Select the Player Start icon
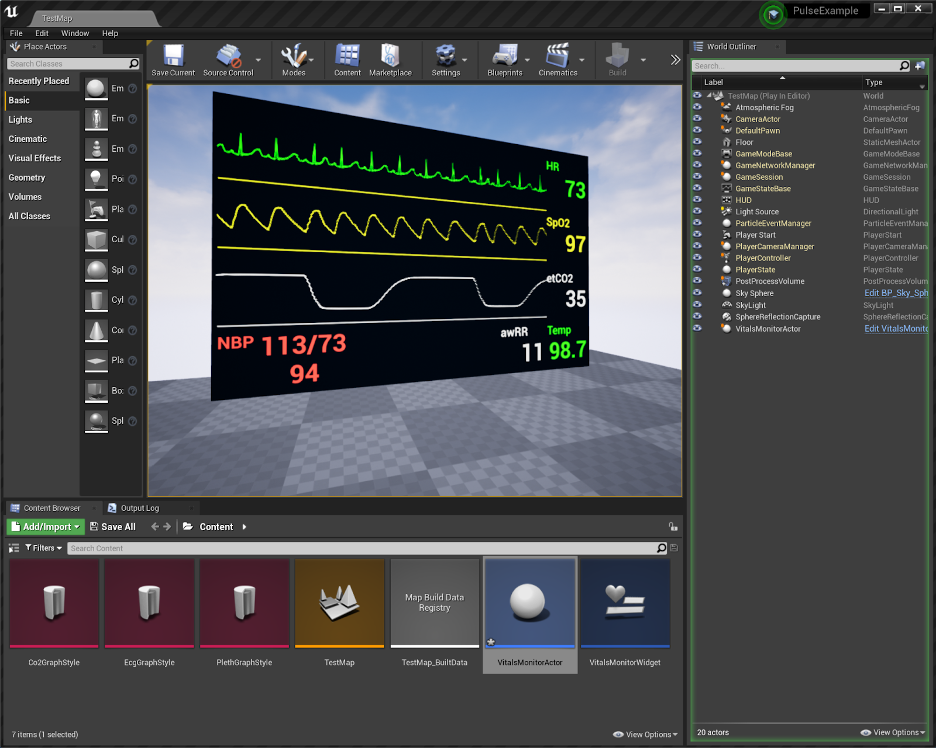This screenshot has height=748, width=936. [x=96, y=209]
